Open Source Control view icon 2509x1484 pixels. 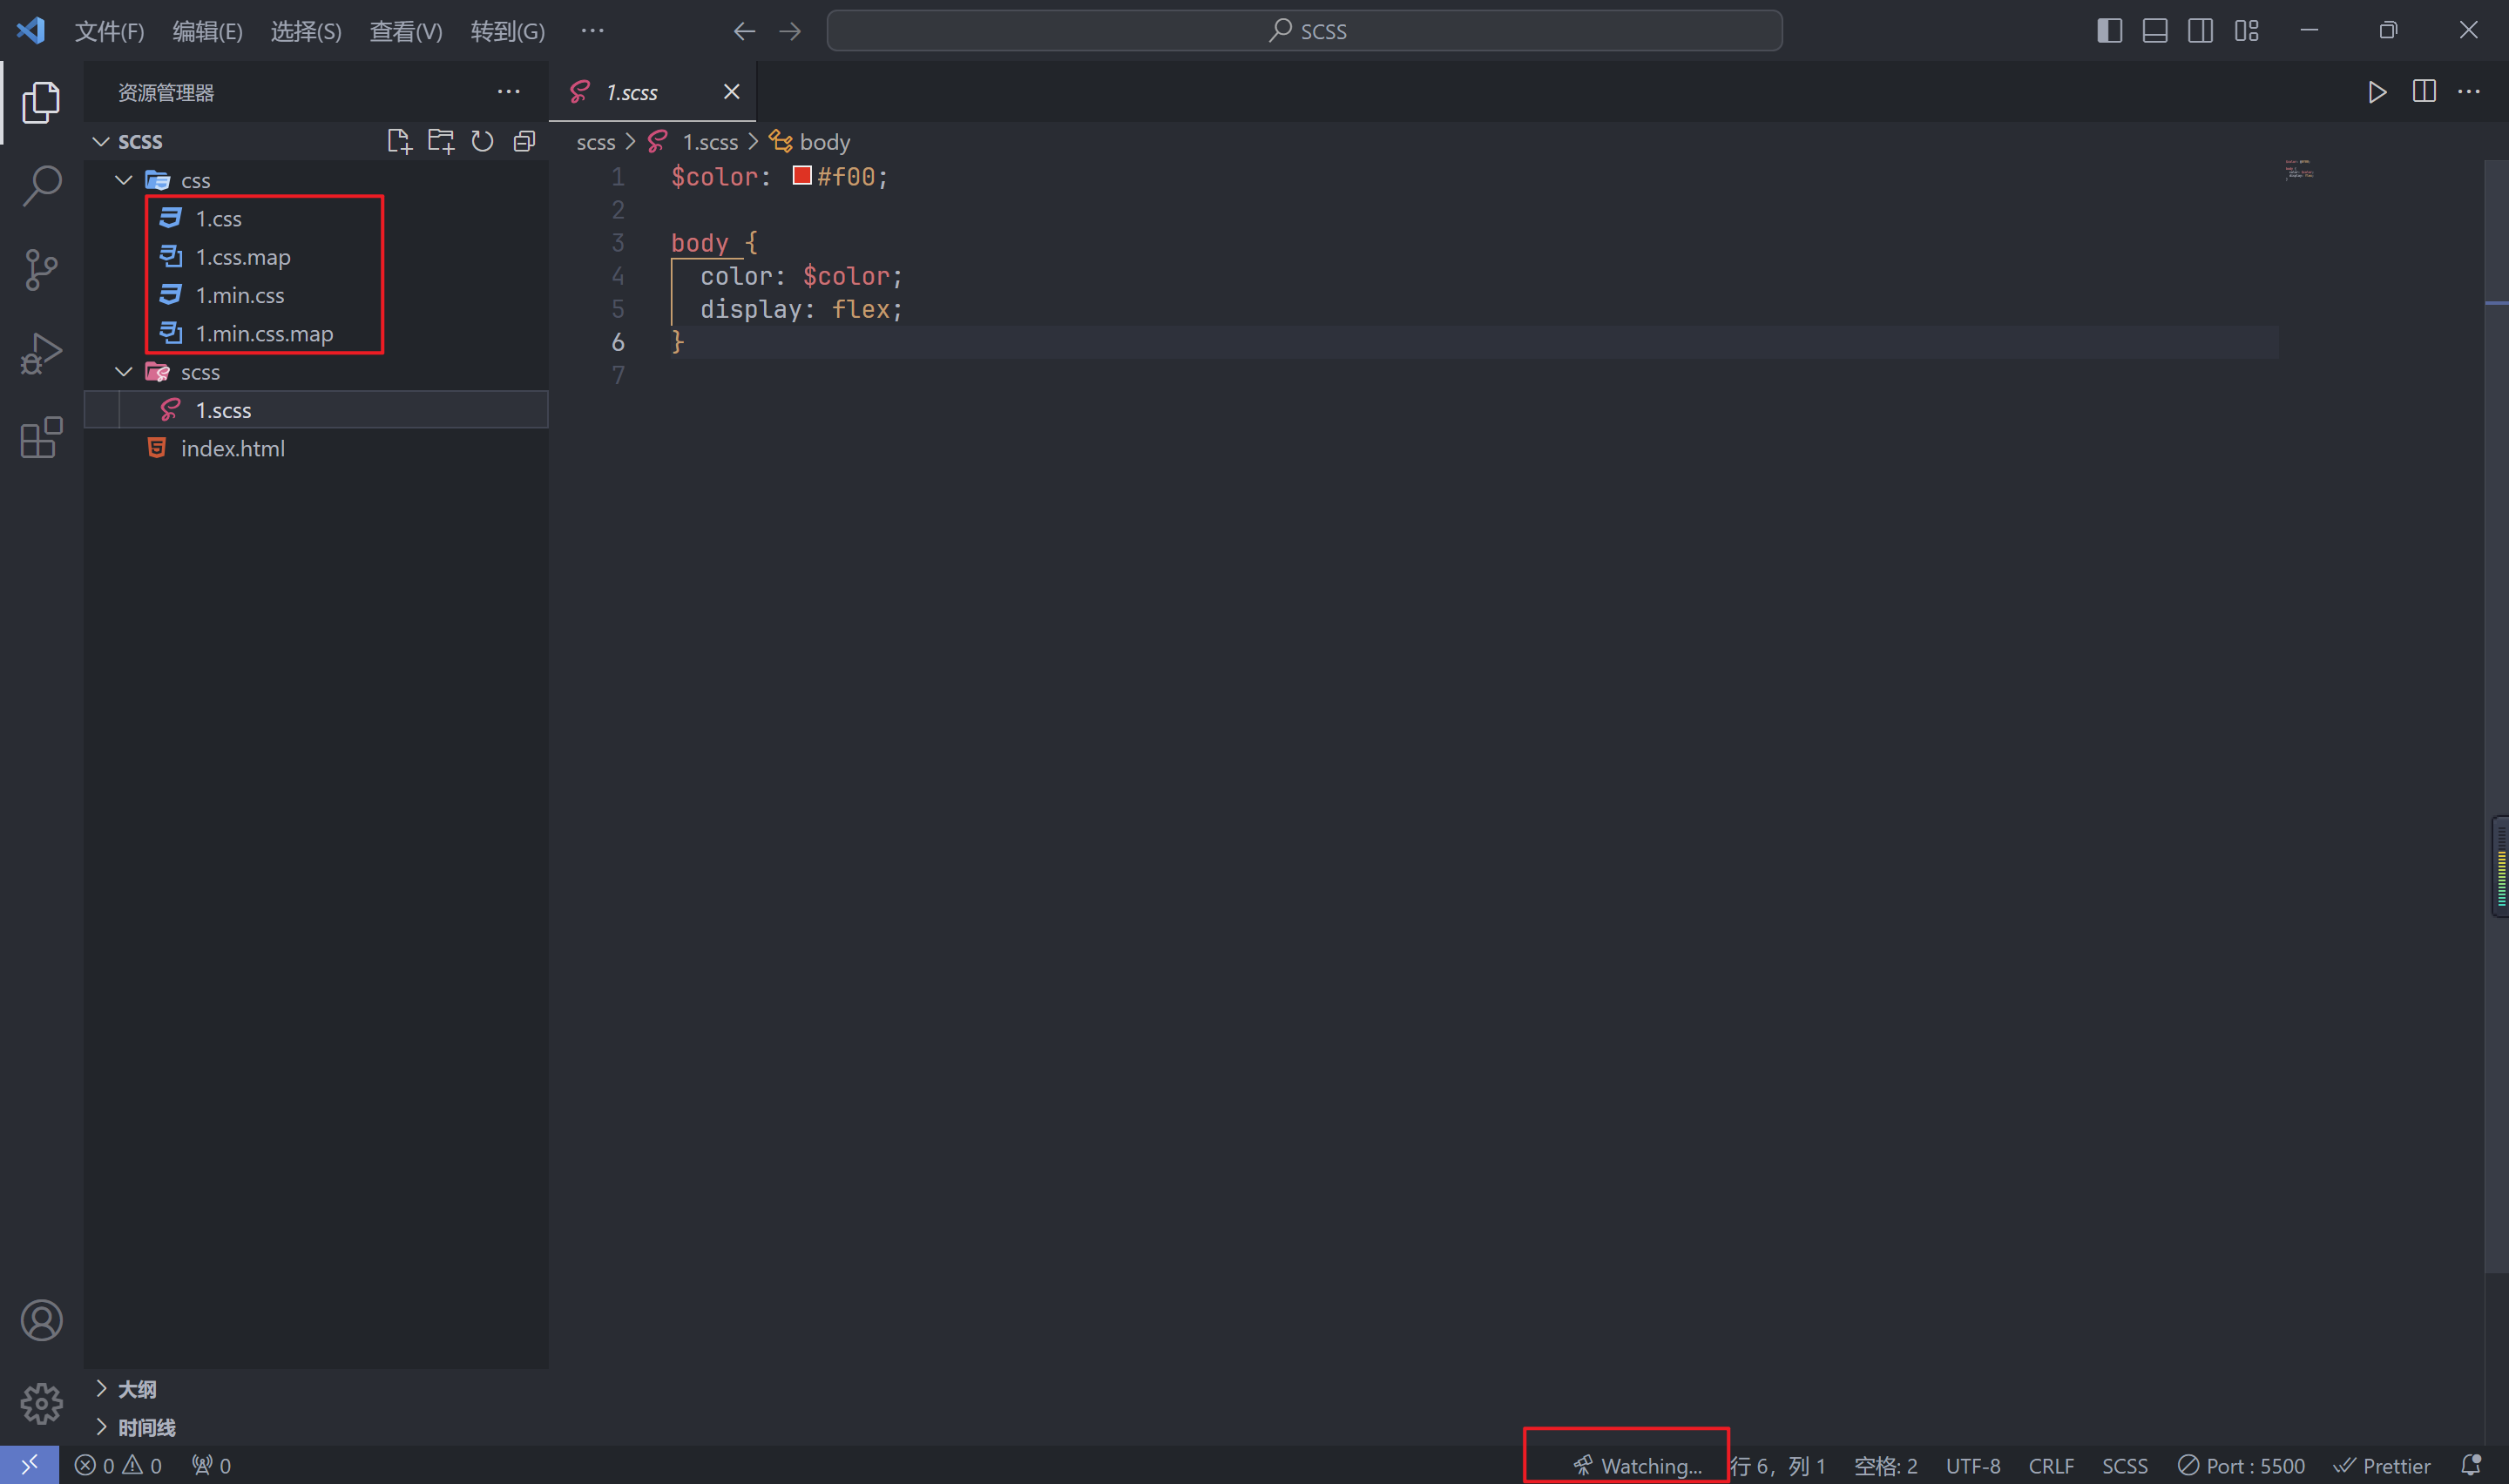click(41, 269)
